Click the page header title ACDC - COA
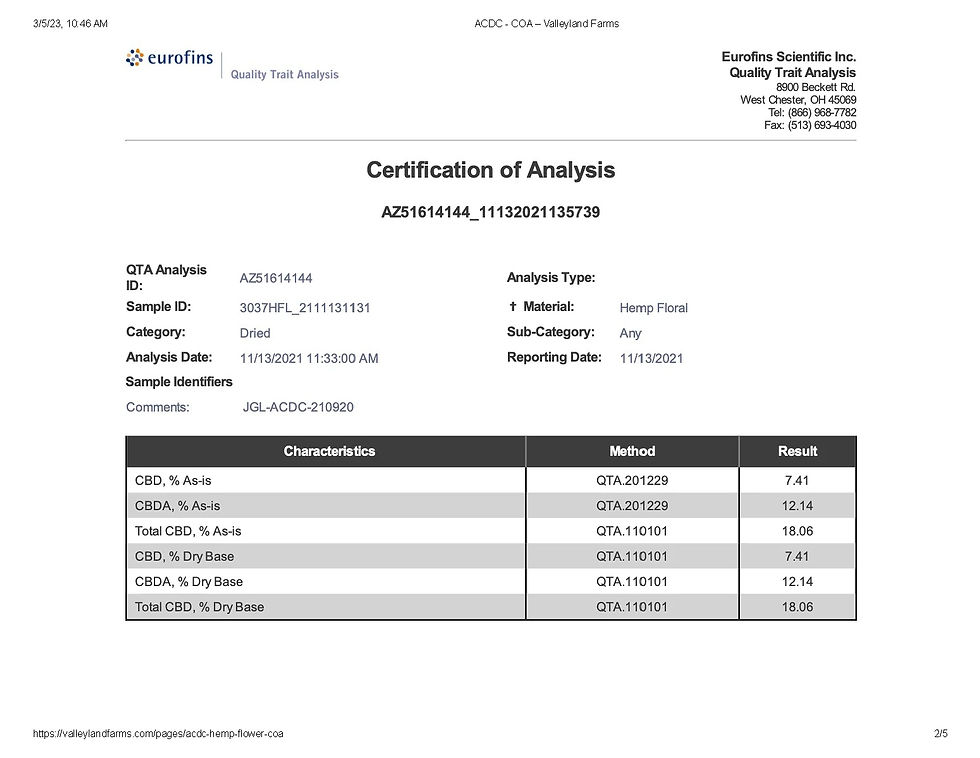The height and width of the screenshot is (758, 980). (x=546, y=24)
